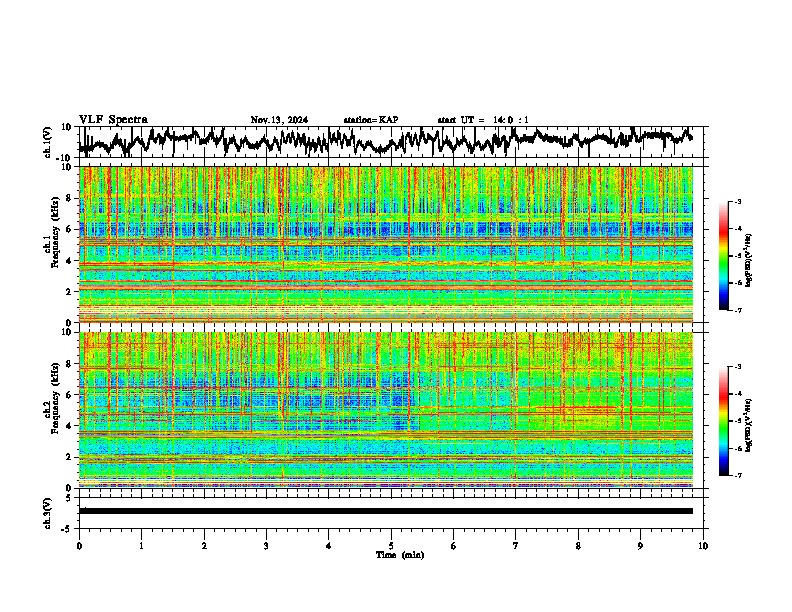
Task: Click the "ch.3(V)" axis label
Action: tap(48, 513)
